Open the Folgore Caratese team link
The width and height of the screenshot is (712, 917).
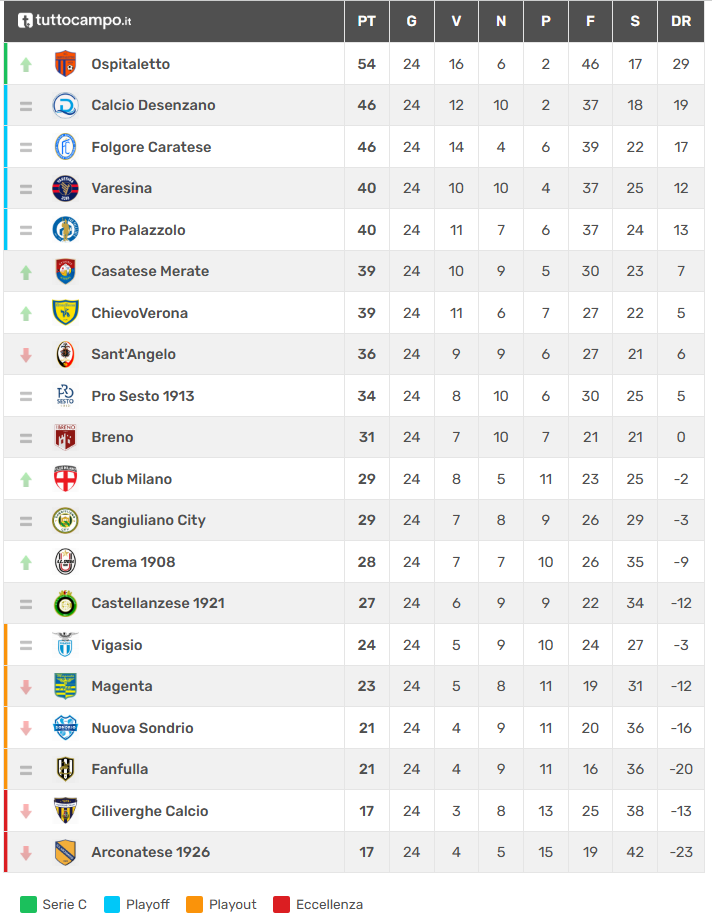(x=151, y=147)
